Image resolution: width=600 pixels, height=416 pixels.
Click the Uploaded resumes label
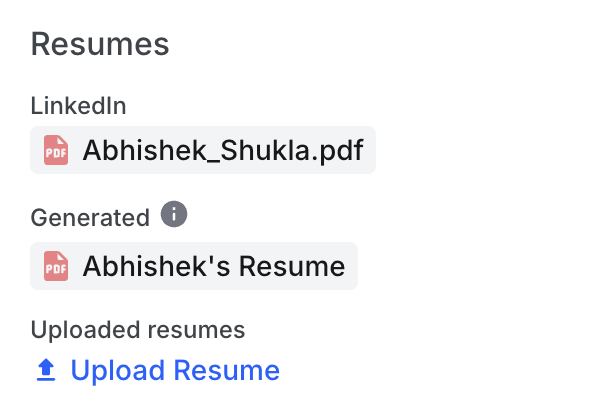[138, 330]
